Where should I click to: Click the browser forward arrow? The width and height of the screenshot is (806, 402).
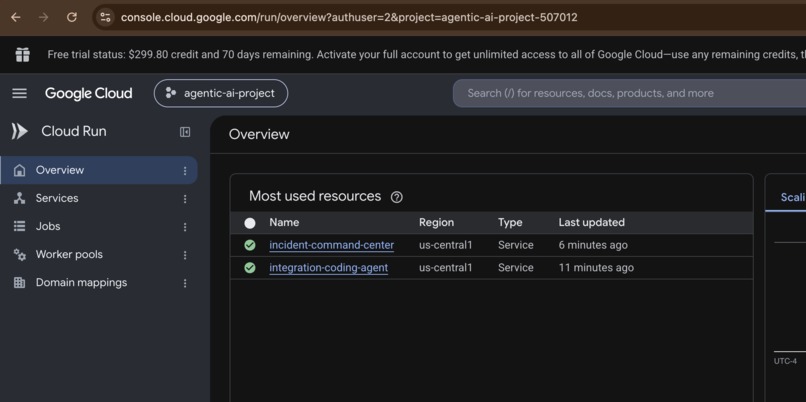(44, 17)
